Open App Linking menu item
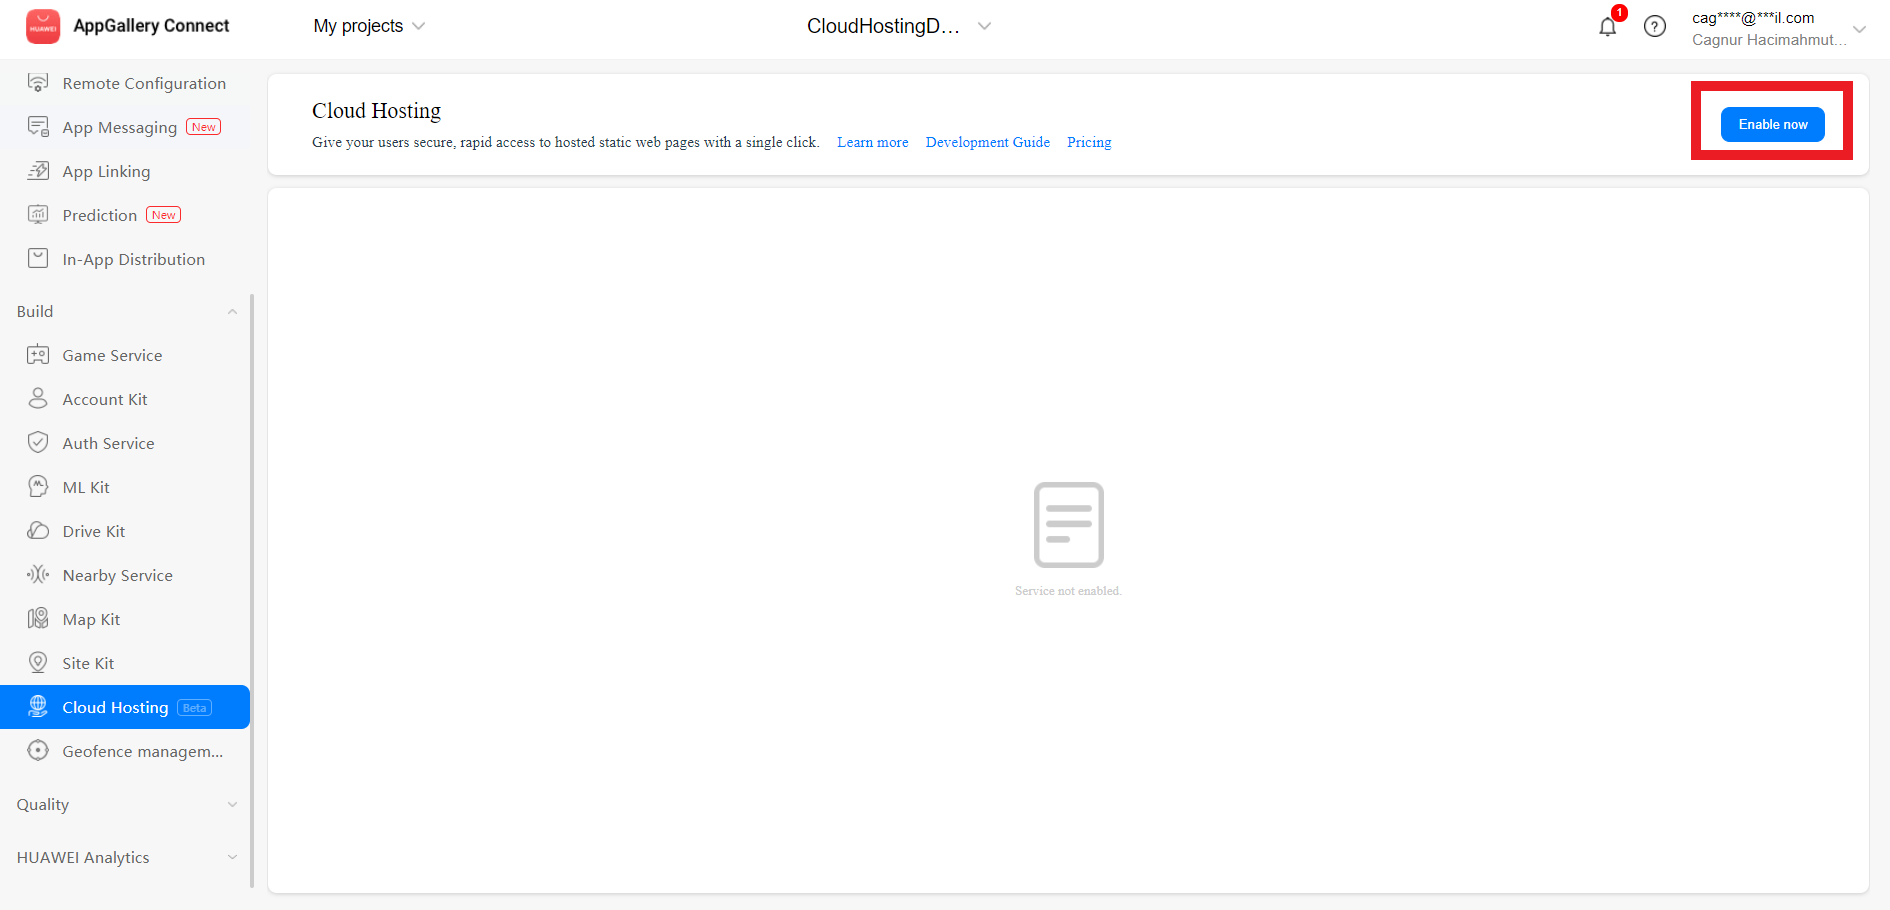 click(125, 171)
